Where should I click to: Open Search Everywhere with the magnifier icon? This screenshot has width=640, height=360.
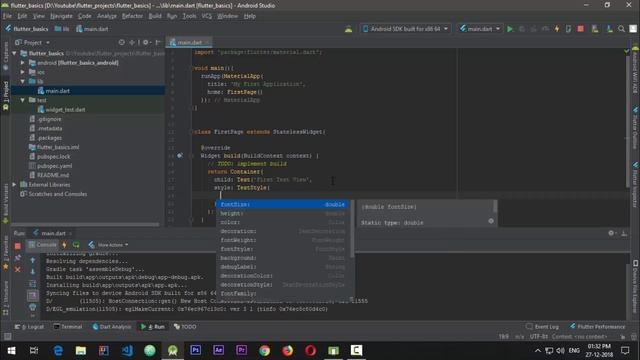coord(621,29)
